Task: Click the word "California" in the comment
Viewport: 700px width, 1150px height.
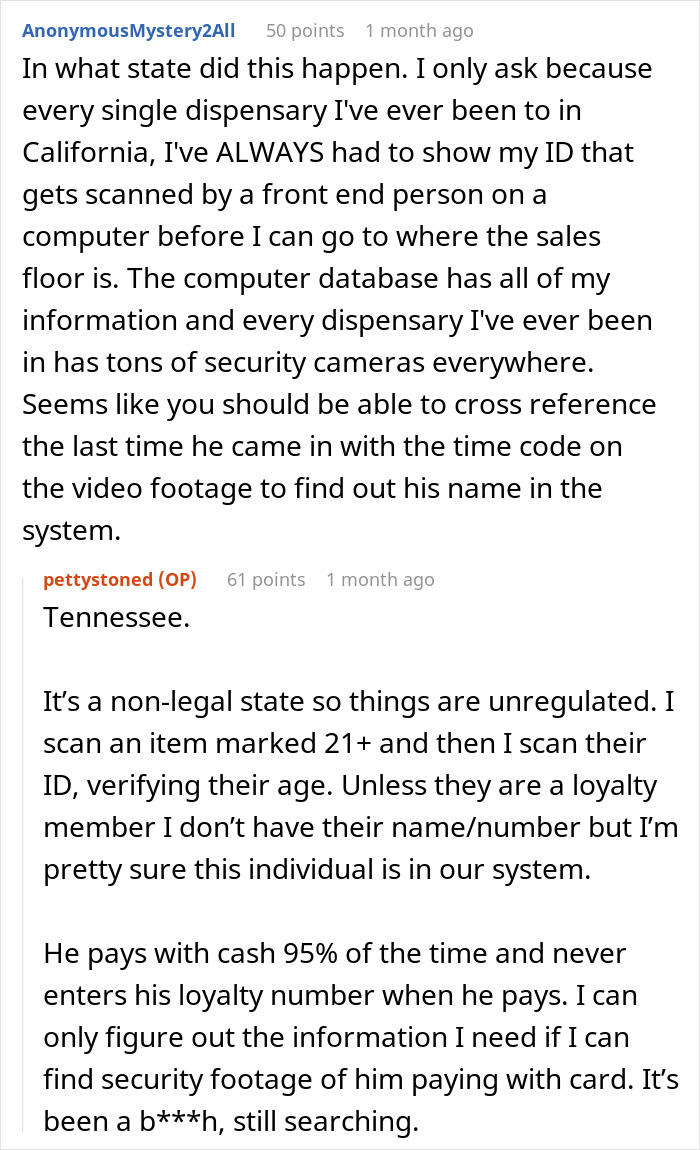Action: click(x=89, y=153)
